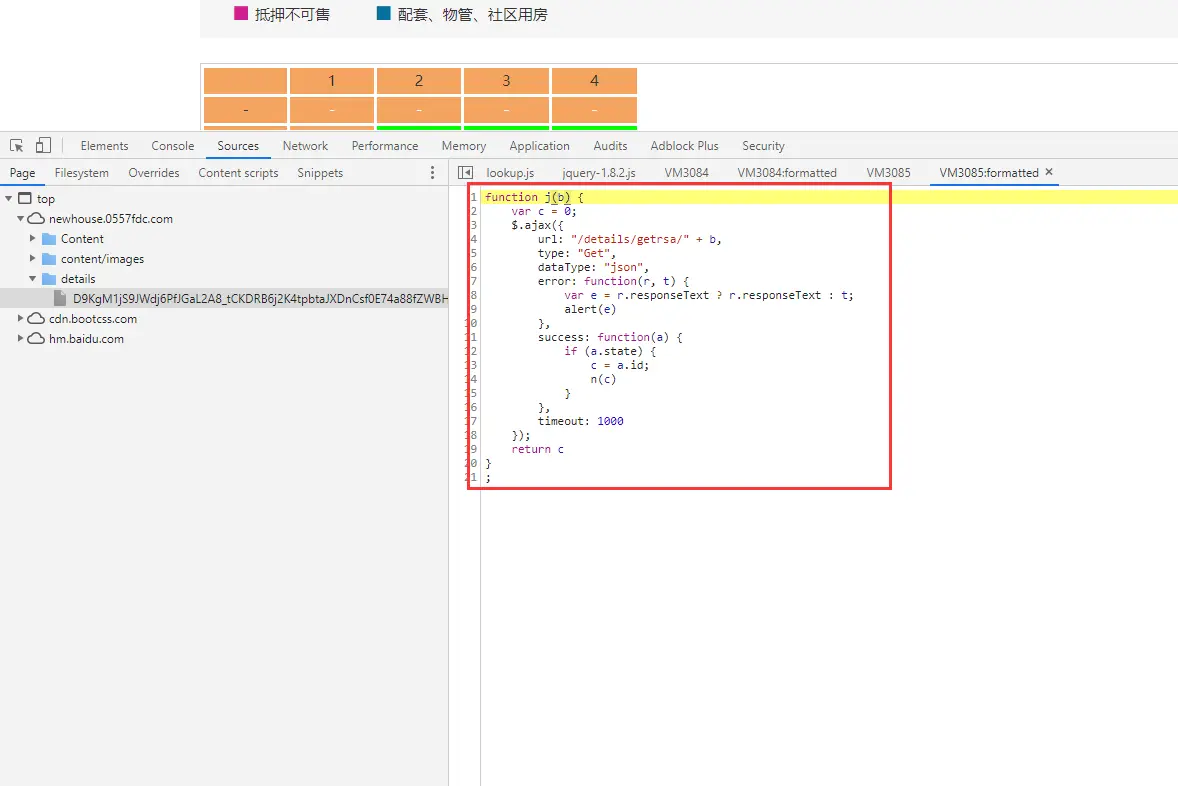Toggle the device toolbar icon
The height and width of the screenshot is (786, 1178).
click(44, 145)
